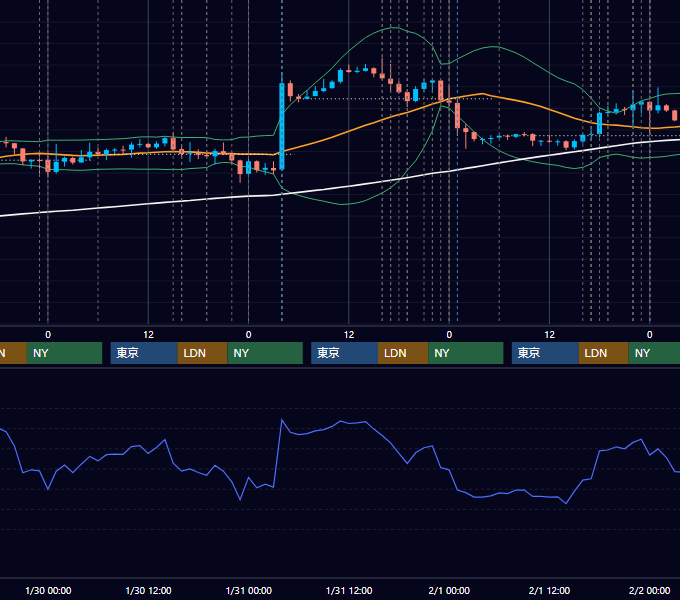Click the 2/1 12:00 date label
Viewport: 680px width, 600px height.
pos(549,590)
